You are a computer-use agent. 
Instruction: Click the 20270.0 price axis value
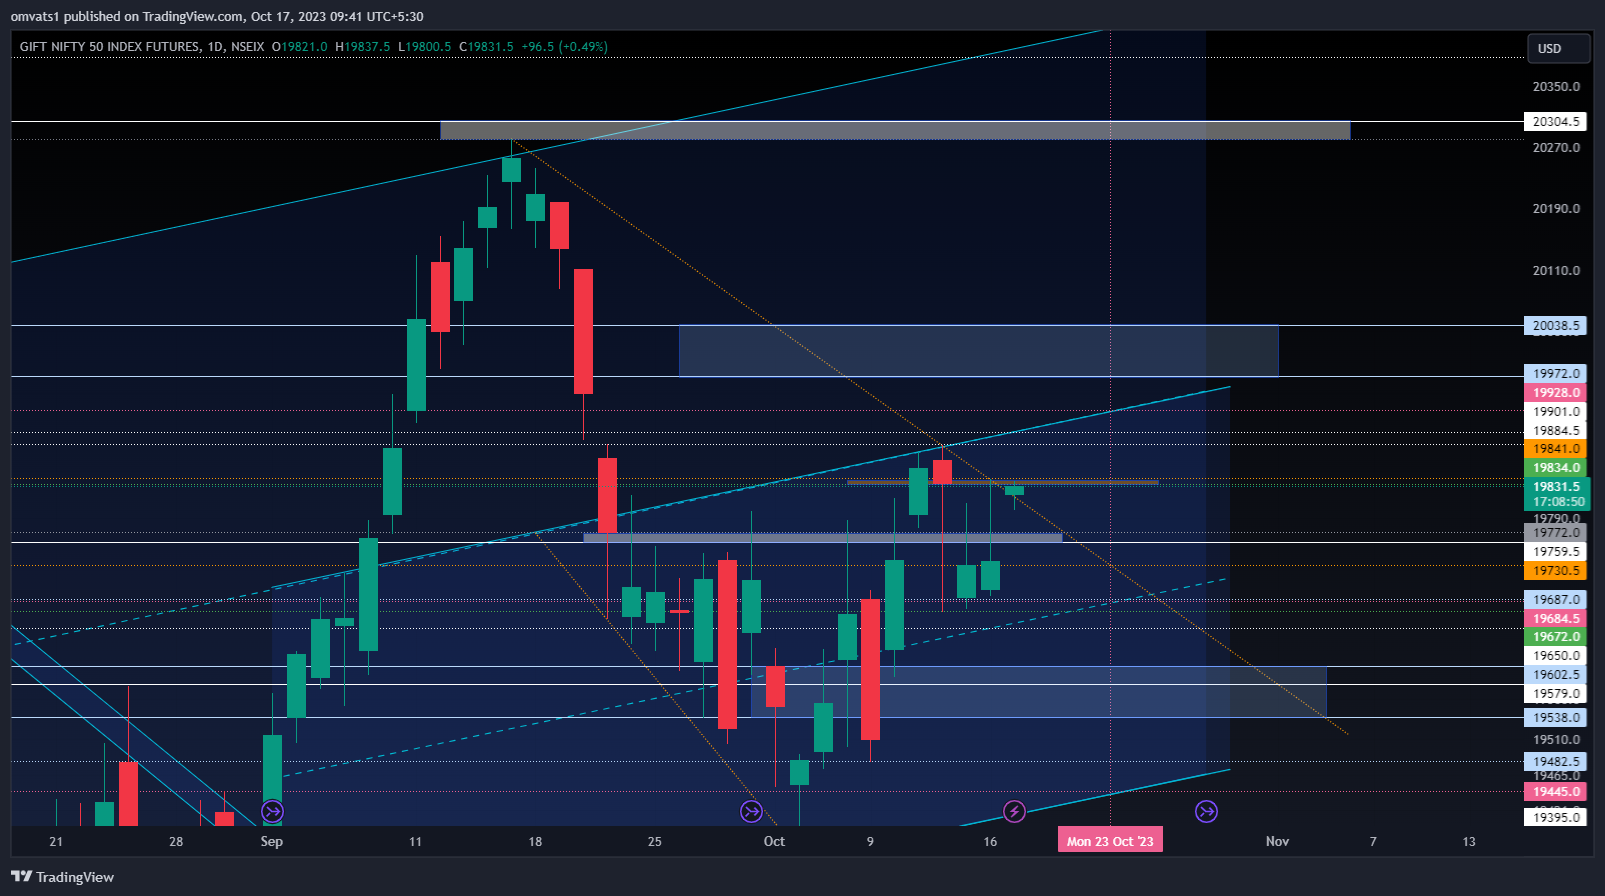pyautogui.click(x=1556, y=148)
